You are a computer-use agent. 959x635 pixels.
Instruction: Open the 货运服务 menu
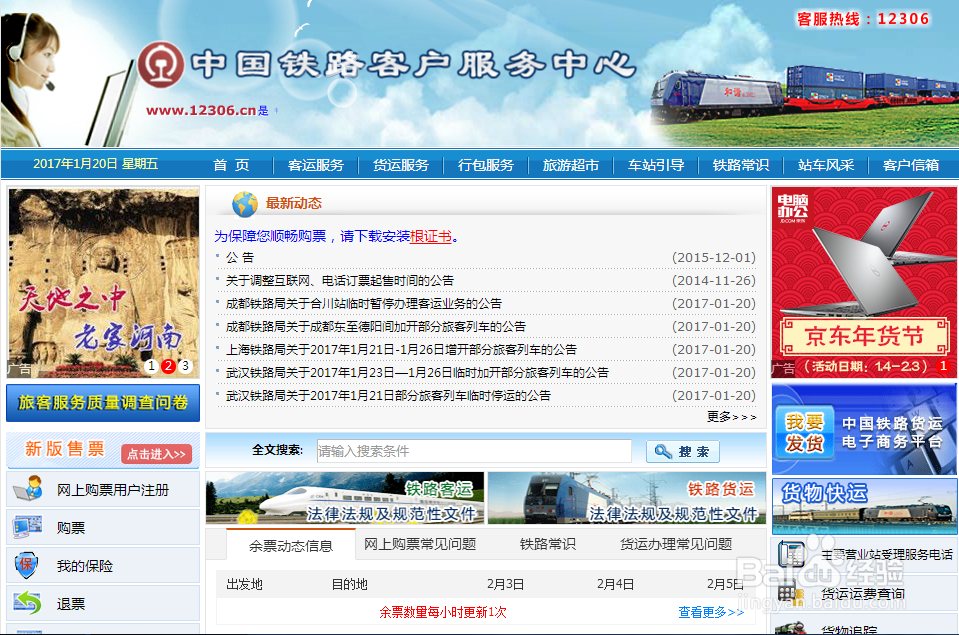(401, 165)
